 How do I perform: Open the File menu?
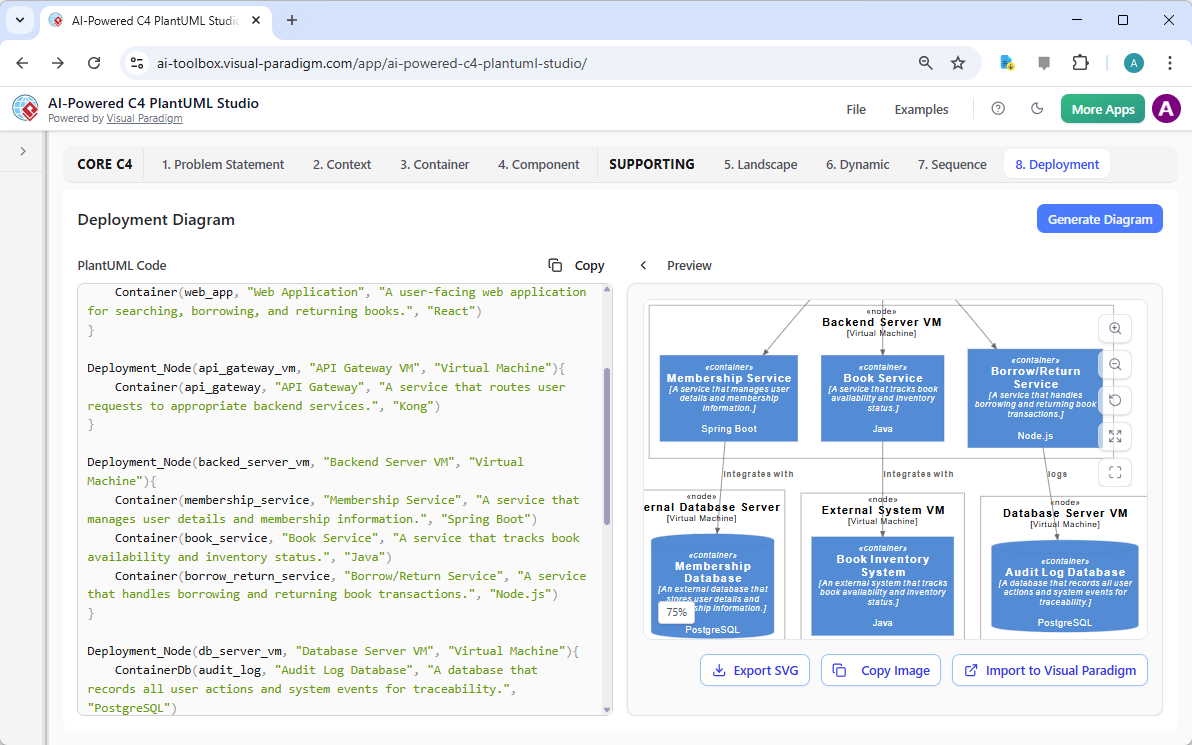pos(856,109)
